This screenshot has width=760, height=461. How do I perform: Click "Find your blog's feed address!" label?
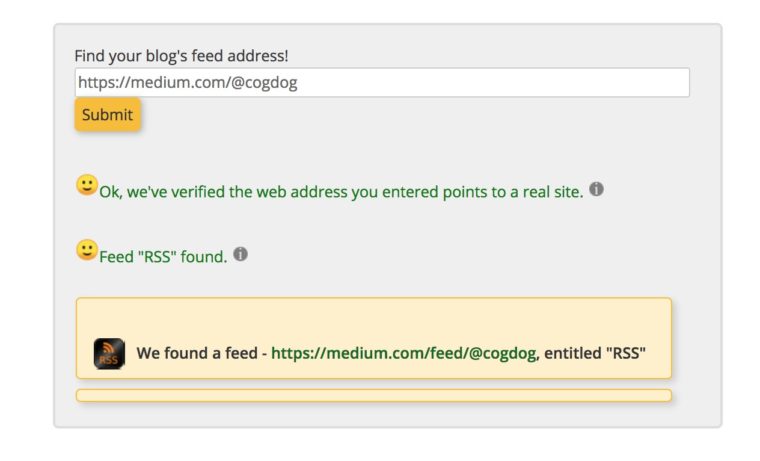[x=181, y=57]
